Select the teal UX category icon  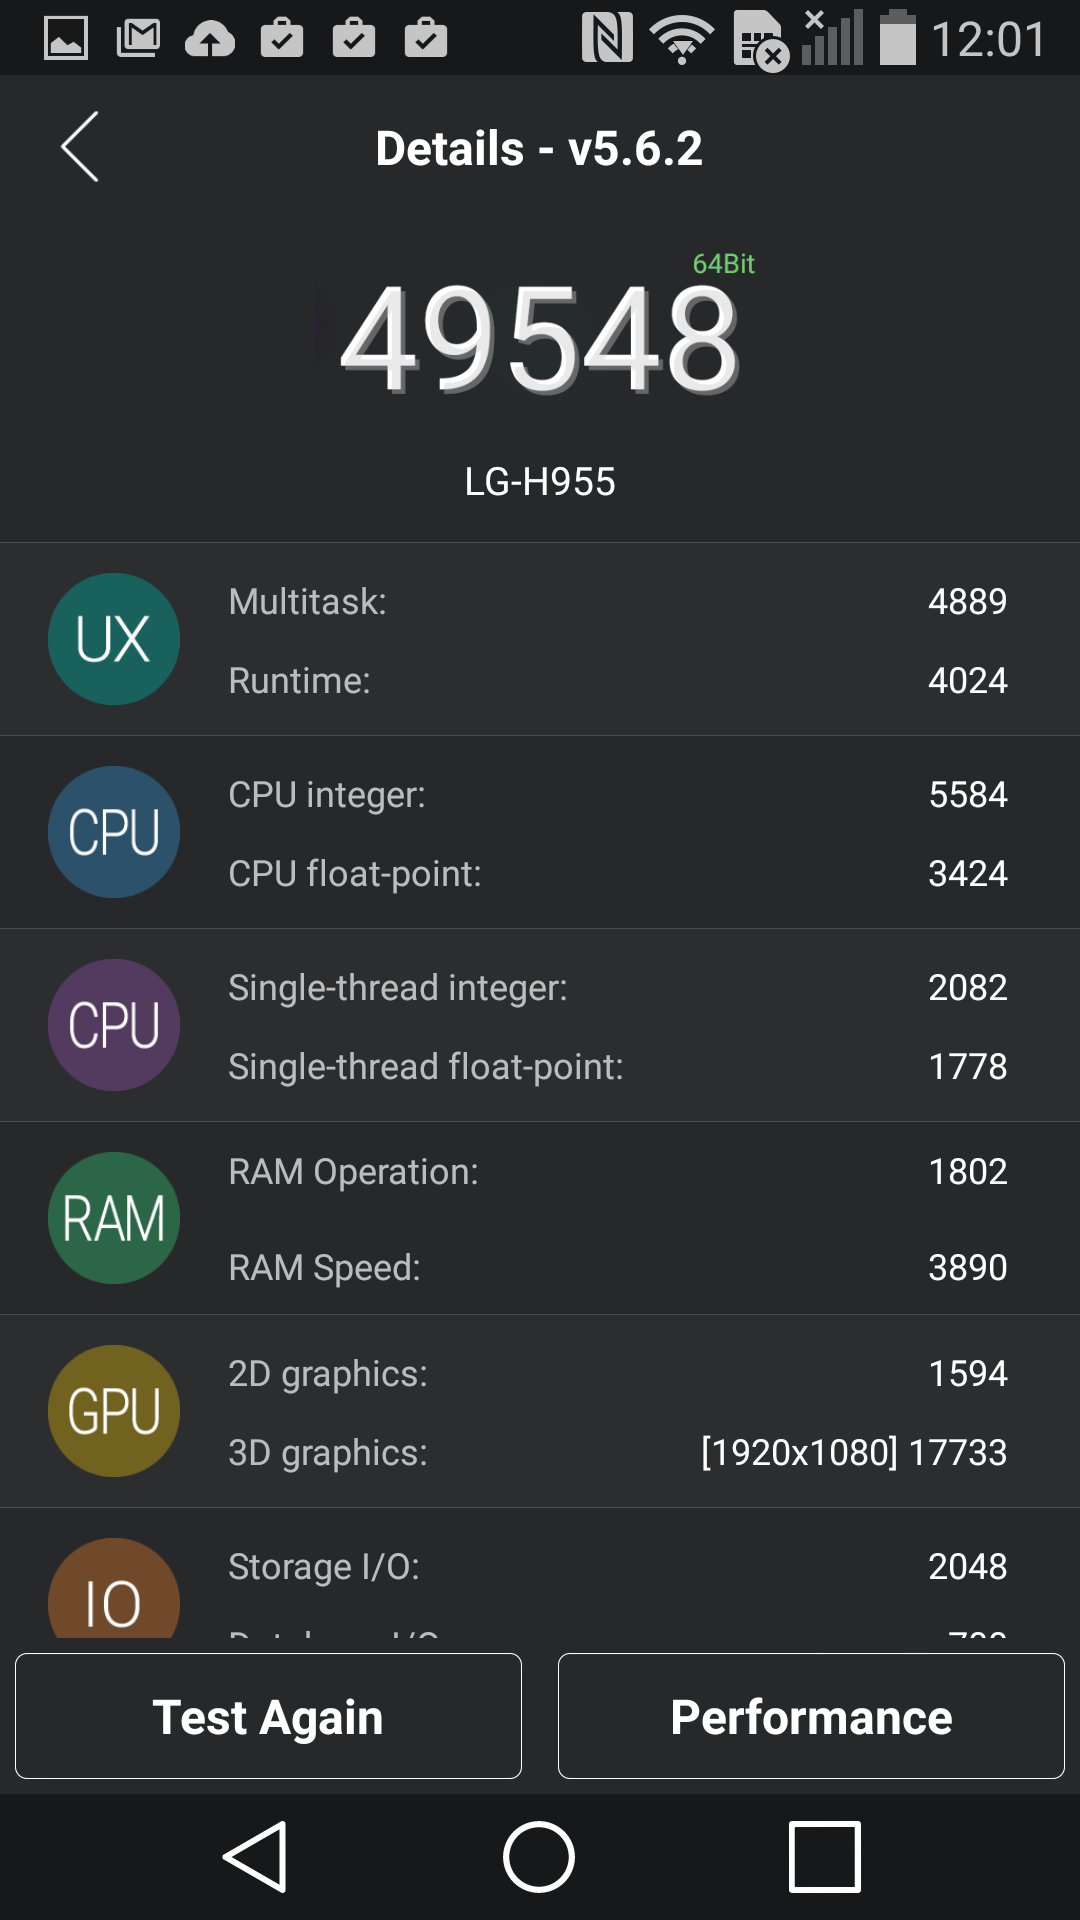114,639
